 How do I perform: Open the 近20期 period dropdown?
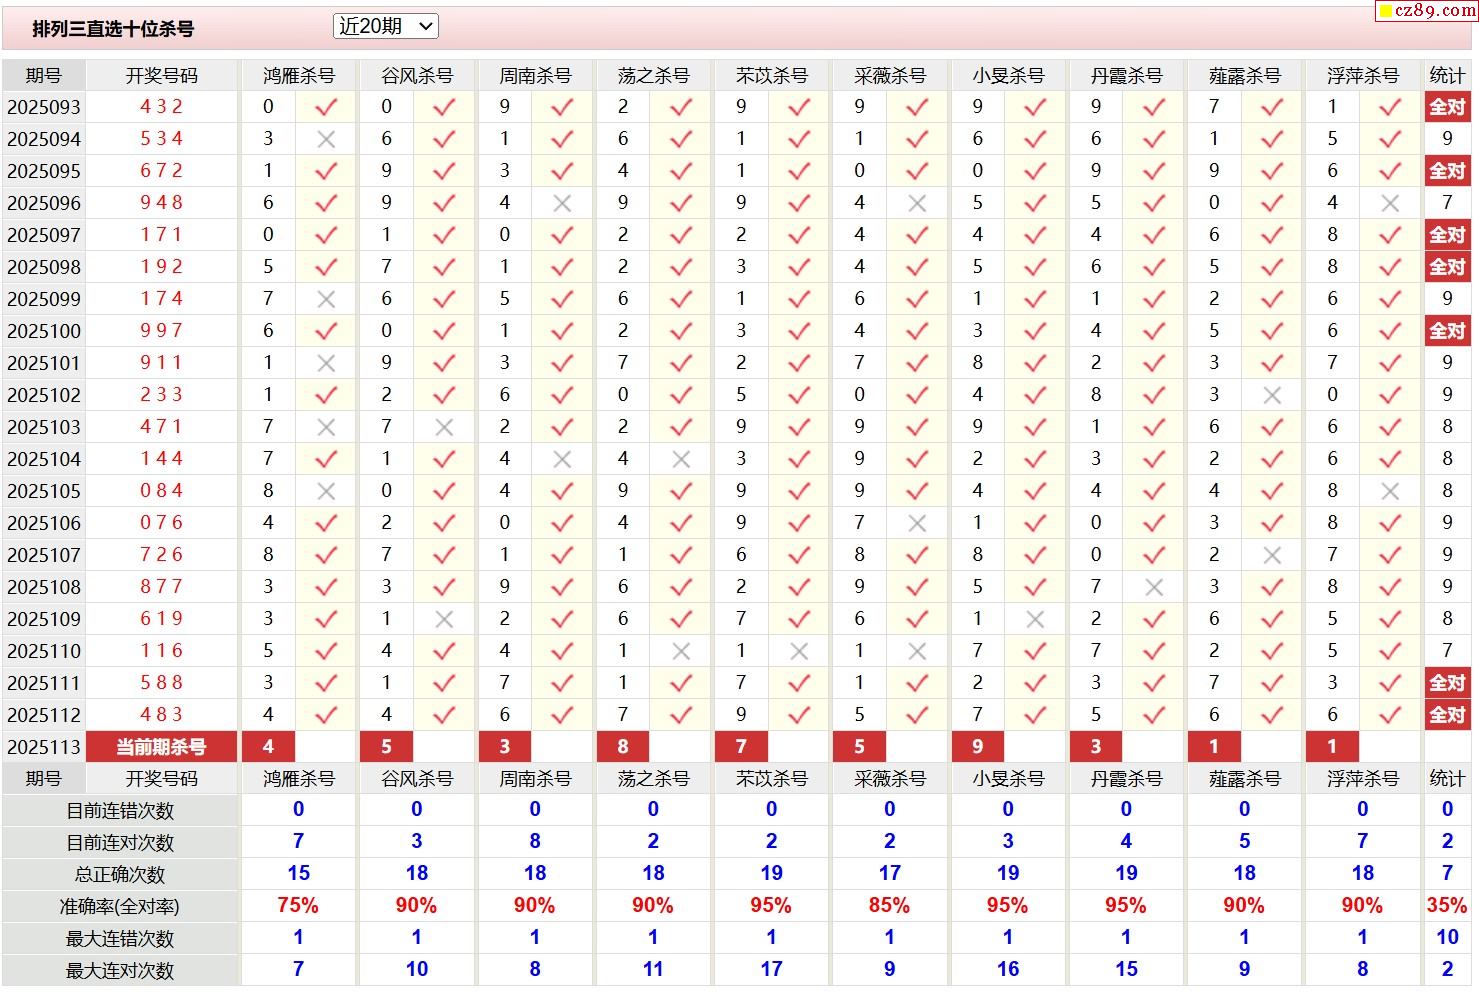coord(386,27)
